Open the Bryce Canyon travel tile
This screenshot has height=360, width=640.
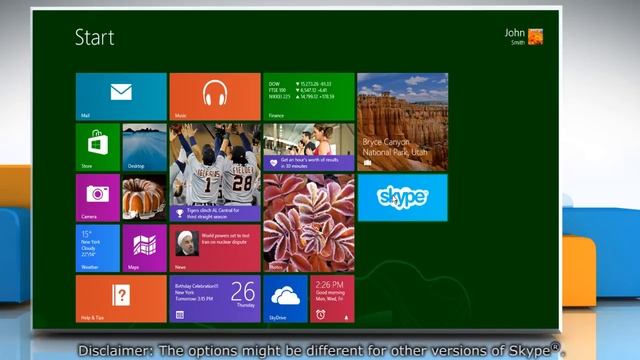point(403,122)
